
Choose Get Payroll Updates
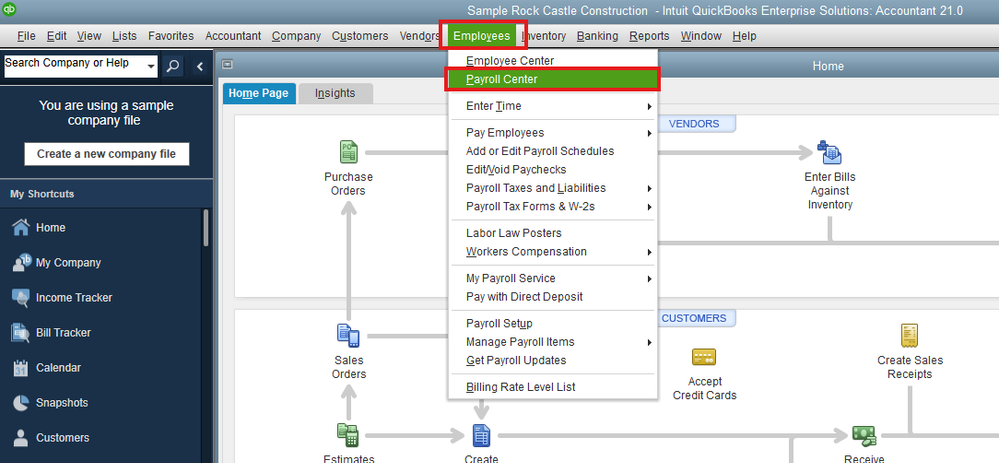pyautogui.click(x=553, y=360)
